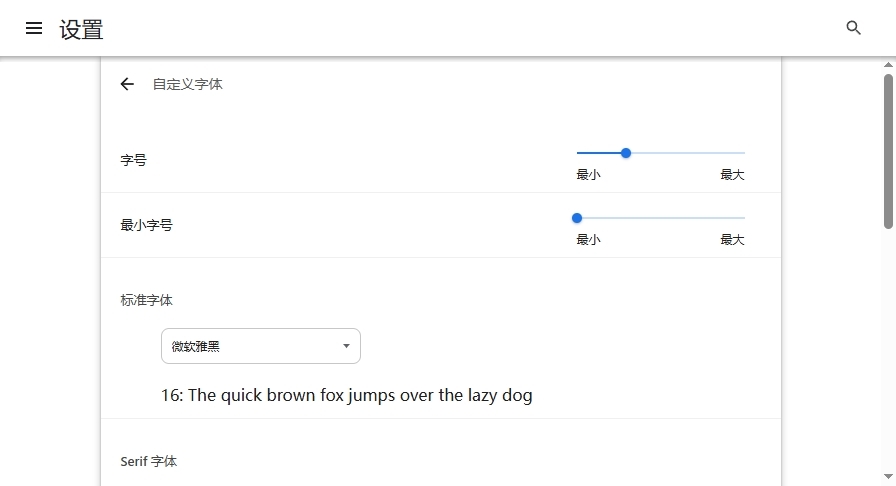
Task: Click the scrollbar up arrow
Action: click(x=888, y=65)
